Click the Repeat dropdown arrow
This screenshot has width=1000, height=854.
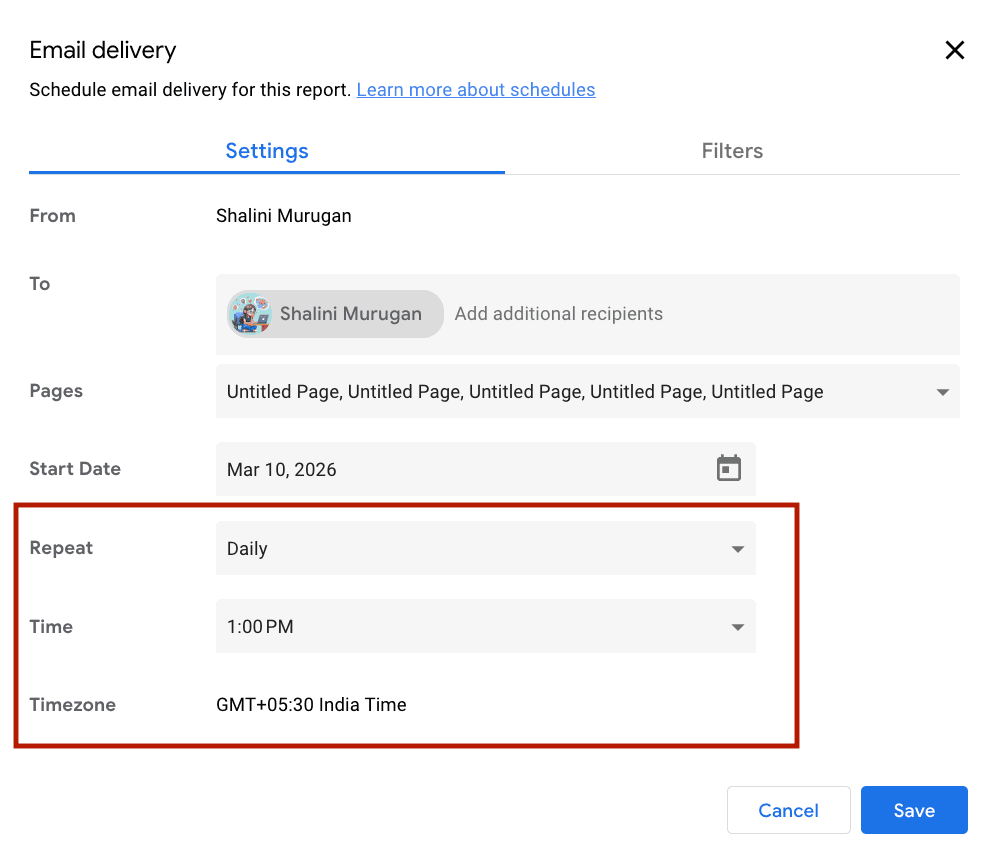(737, 549)
